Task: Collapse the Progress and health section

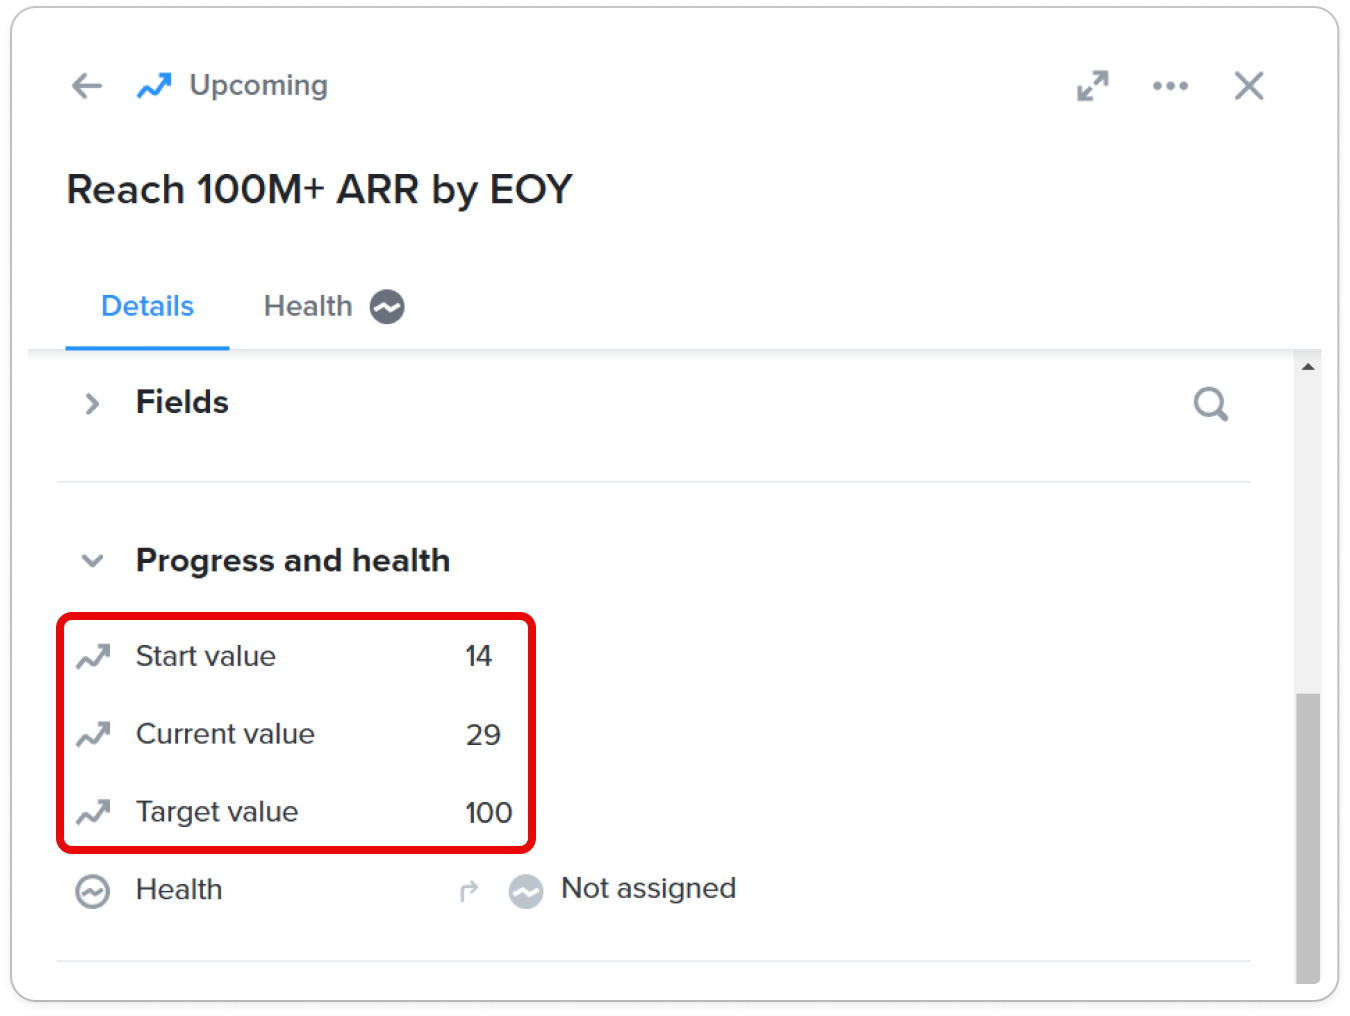Action: click(92, 561)
